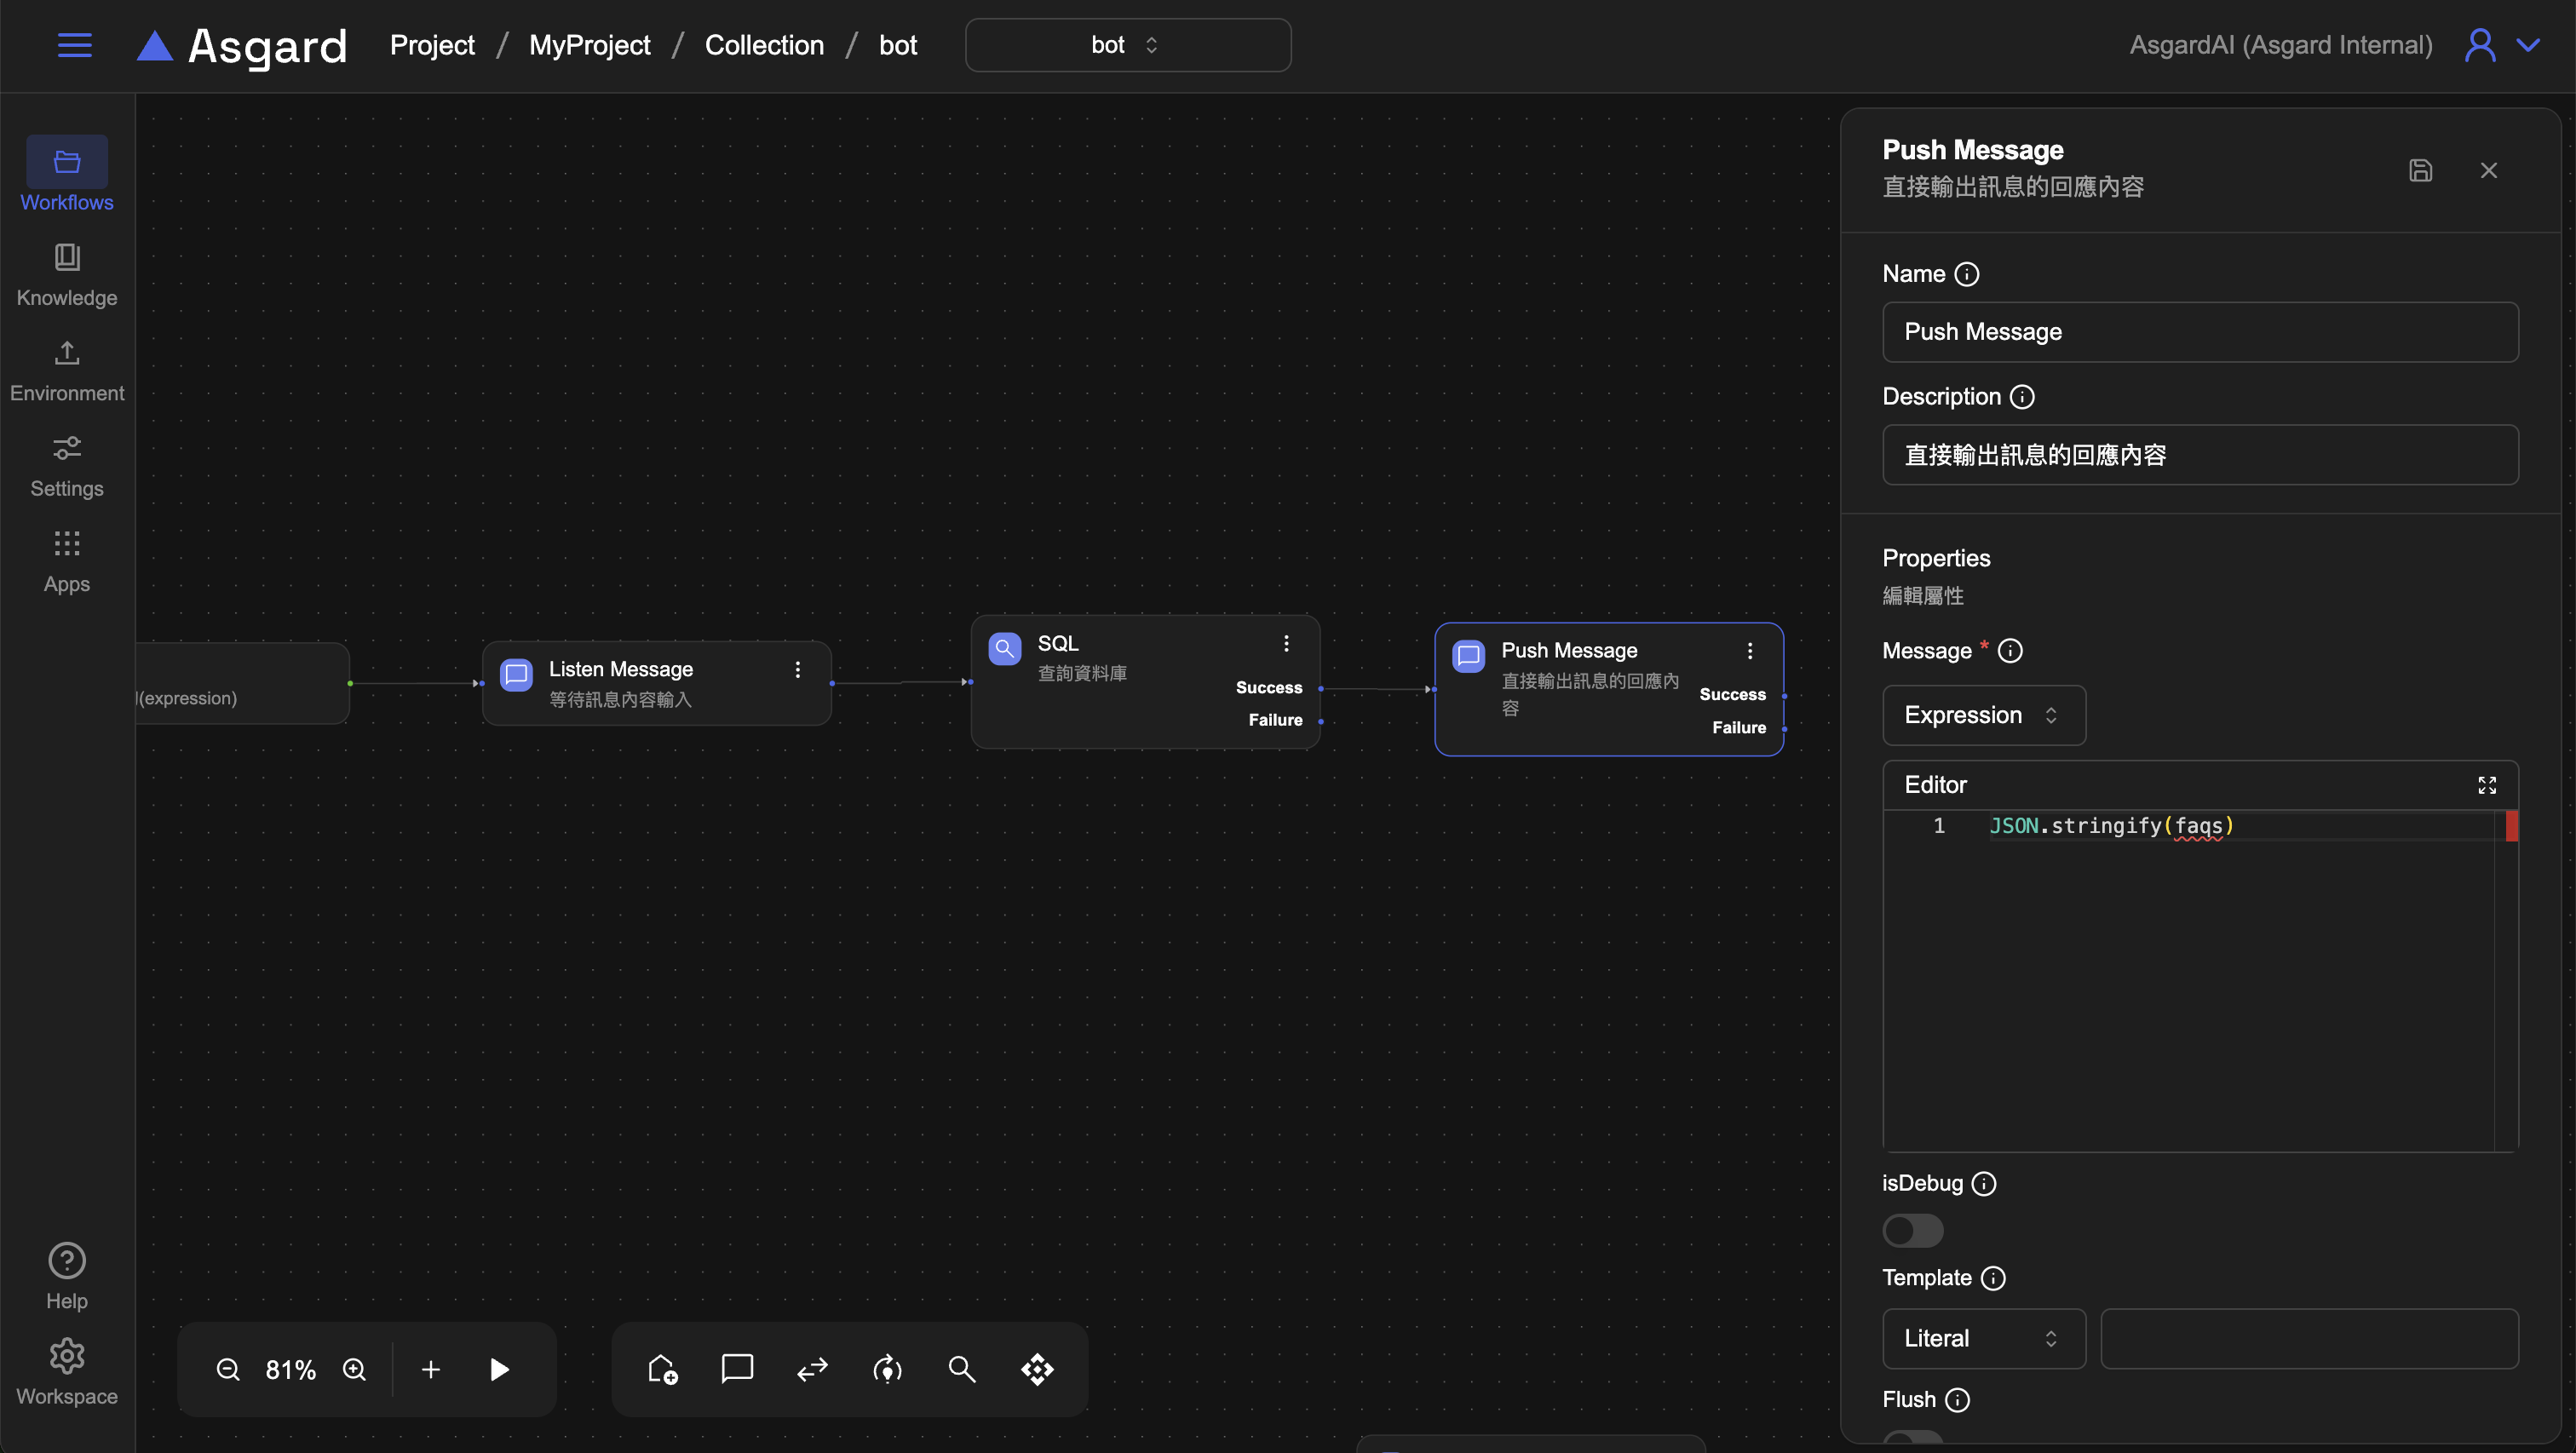Viewport: 2576px width, 1453px height.
Task: Open the Message Expression dropdown
Action: click(1983, 715)
